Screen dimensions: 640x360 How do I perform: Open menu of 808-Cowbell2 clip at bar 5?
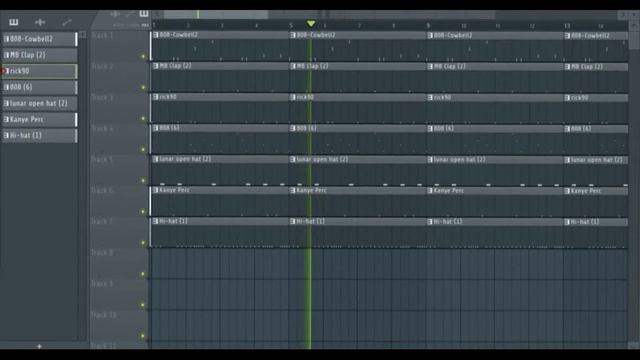coord(293,35)
